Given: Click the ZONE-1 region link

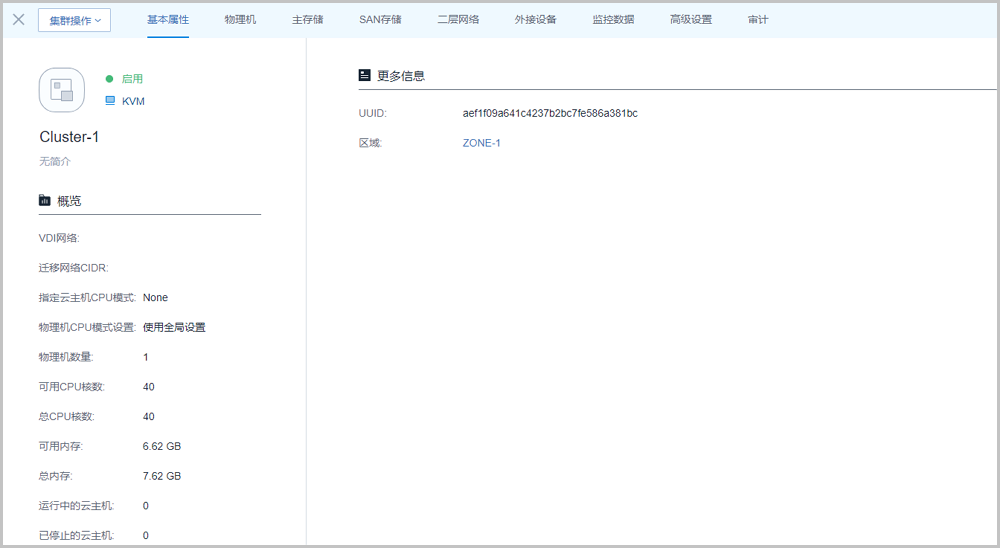Looking at the screenshot, I should [x=481, y=143].
